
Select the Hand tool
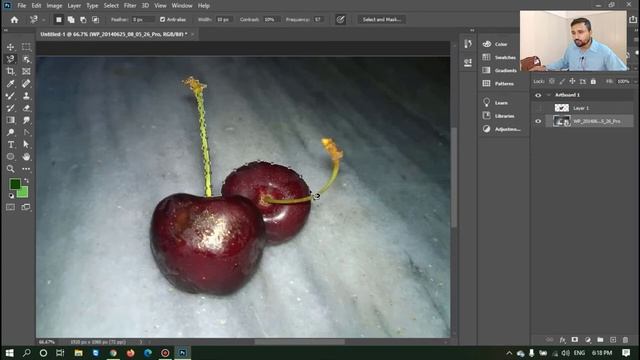coord(26,157)
